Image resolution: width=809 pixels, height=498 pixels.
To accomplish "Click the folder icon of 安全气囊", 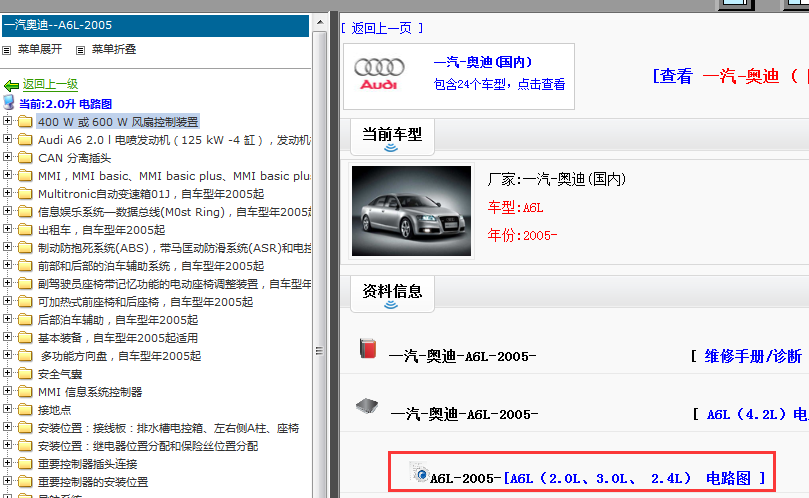I will coord(25,374).
